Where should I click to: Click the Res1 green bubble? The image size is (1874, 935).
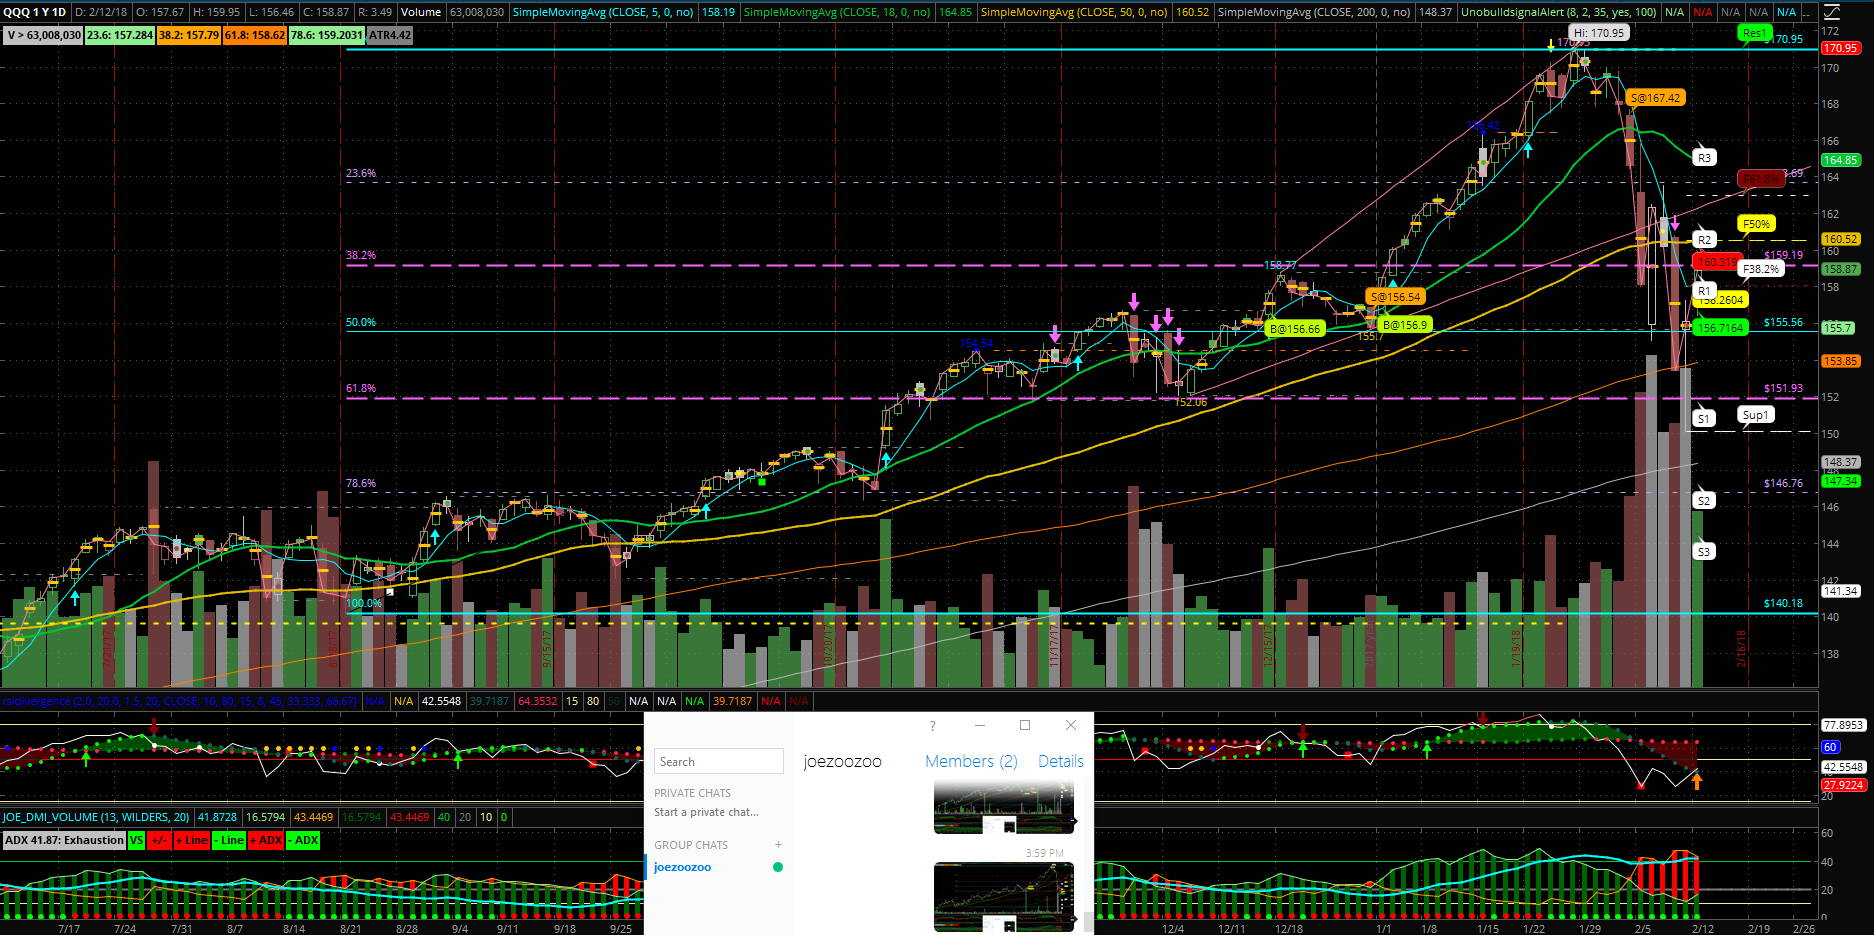(1753, 33)
